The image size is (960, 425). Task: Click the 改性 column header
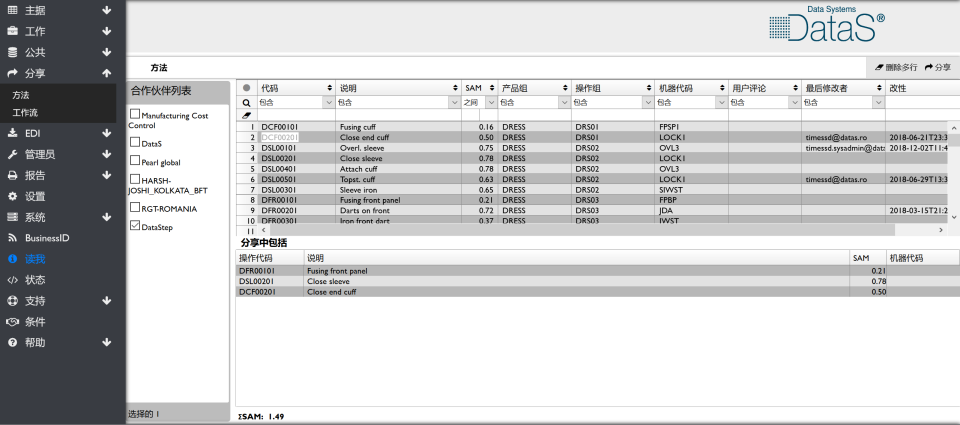tap(923, 88)
